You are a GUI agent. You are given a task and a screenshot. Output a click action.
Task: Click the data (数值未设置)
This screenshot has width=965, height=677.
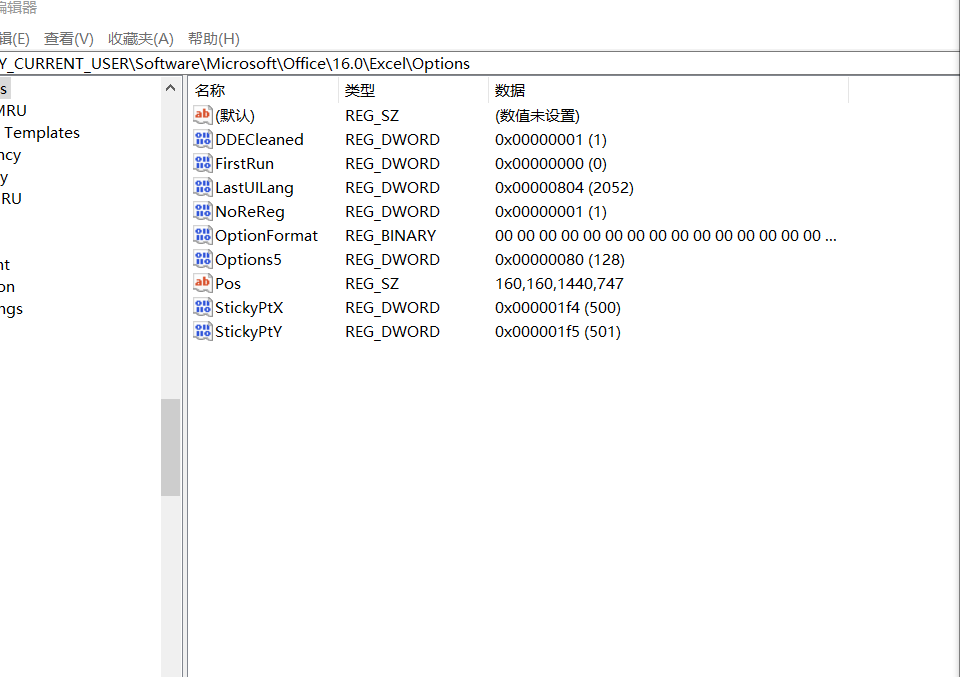click(x=537, y=116)
